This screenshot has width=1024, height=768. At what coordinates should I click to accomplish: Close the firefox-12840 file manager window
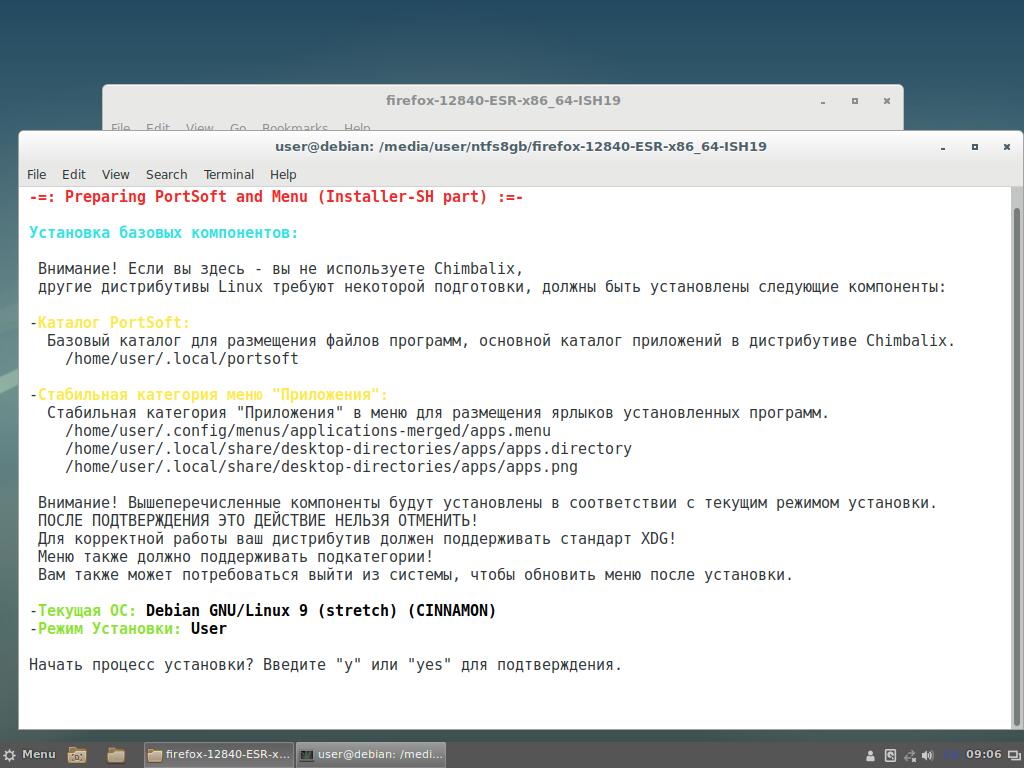tap(887, 101)
